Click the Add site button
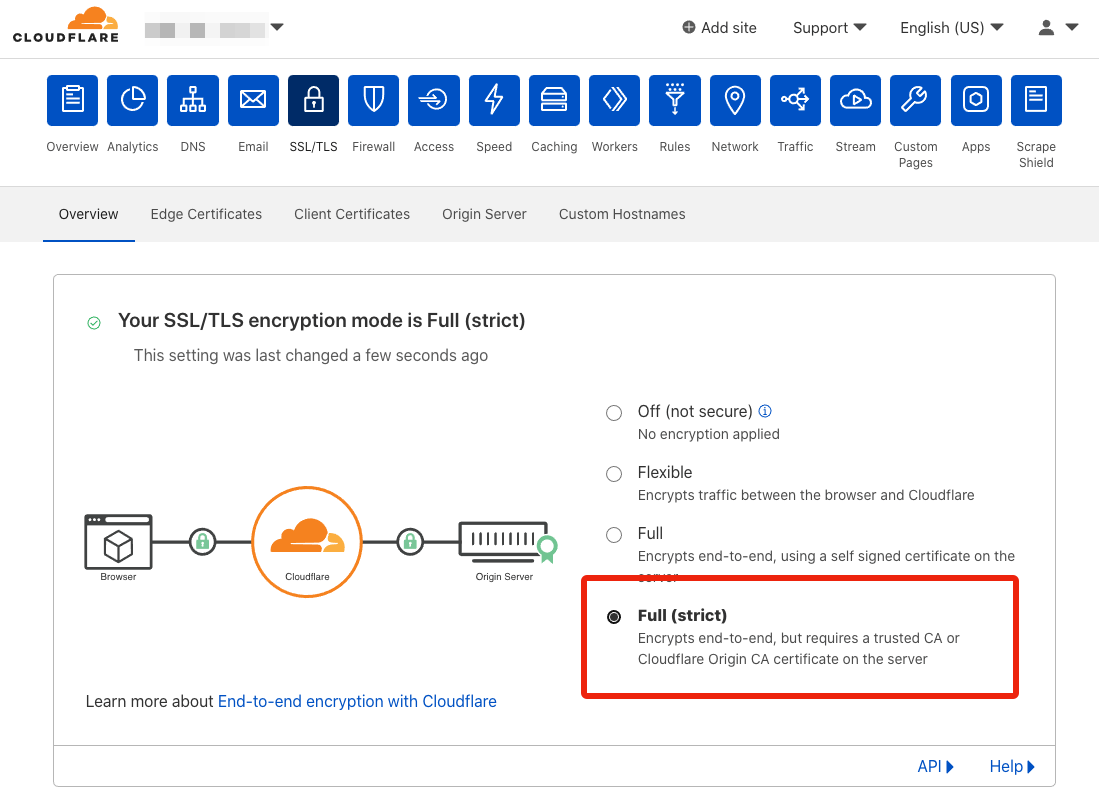Screen dimensions: 1099x796 pyautogui.click(x=719, y=28)
